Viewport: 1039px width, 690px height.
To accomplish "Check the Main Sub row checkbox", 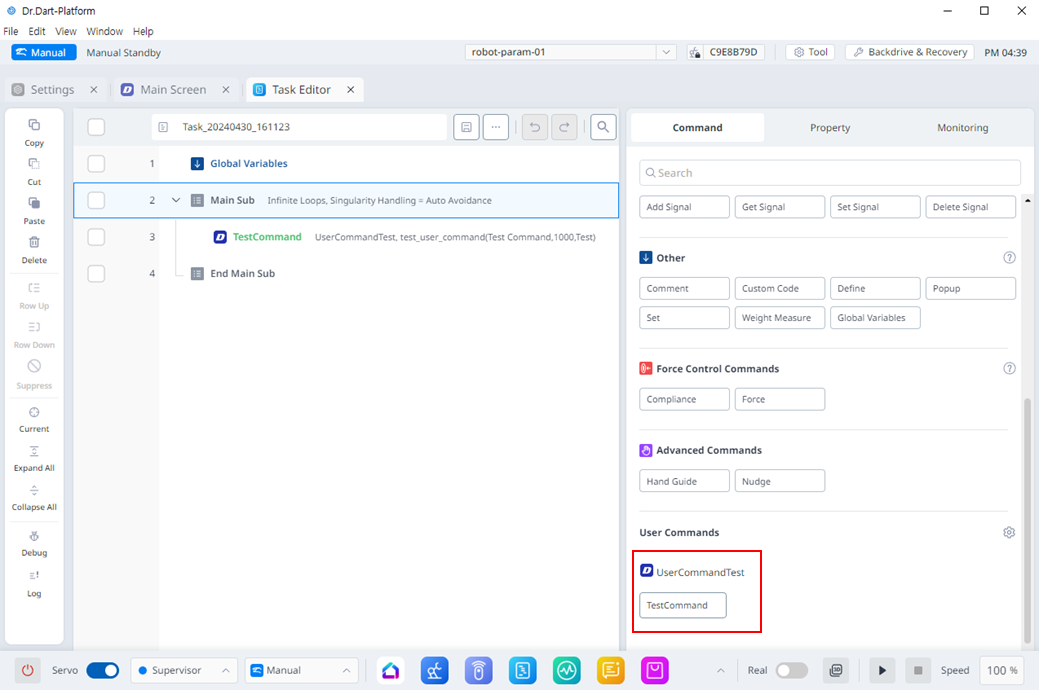I will pos(96,200).
